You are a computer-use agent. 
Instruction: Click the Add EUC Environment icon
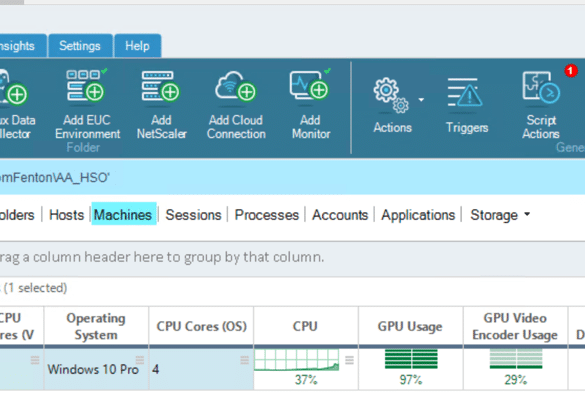coord(87,85)
